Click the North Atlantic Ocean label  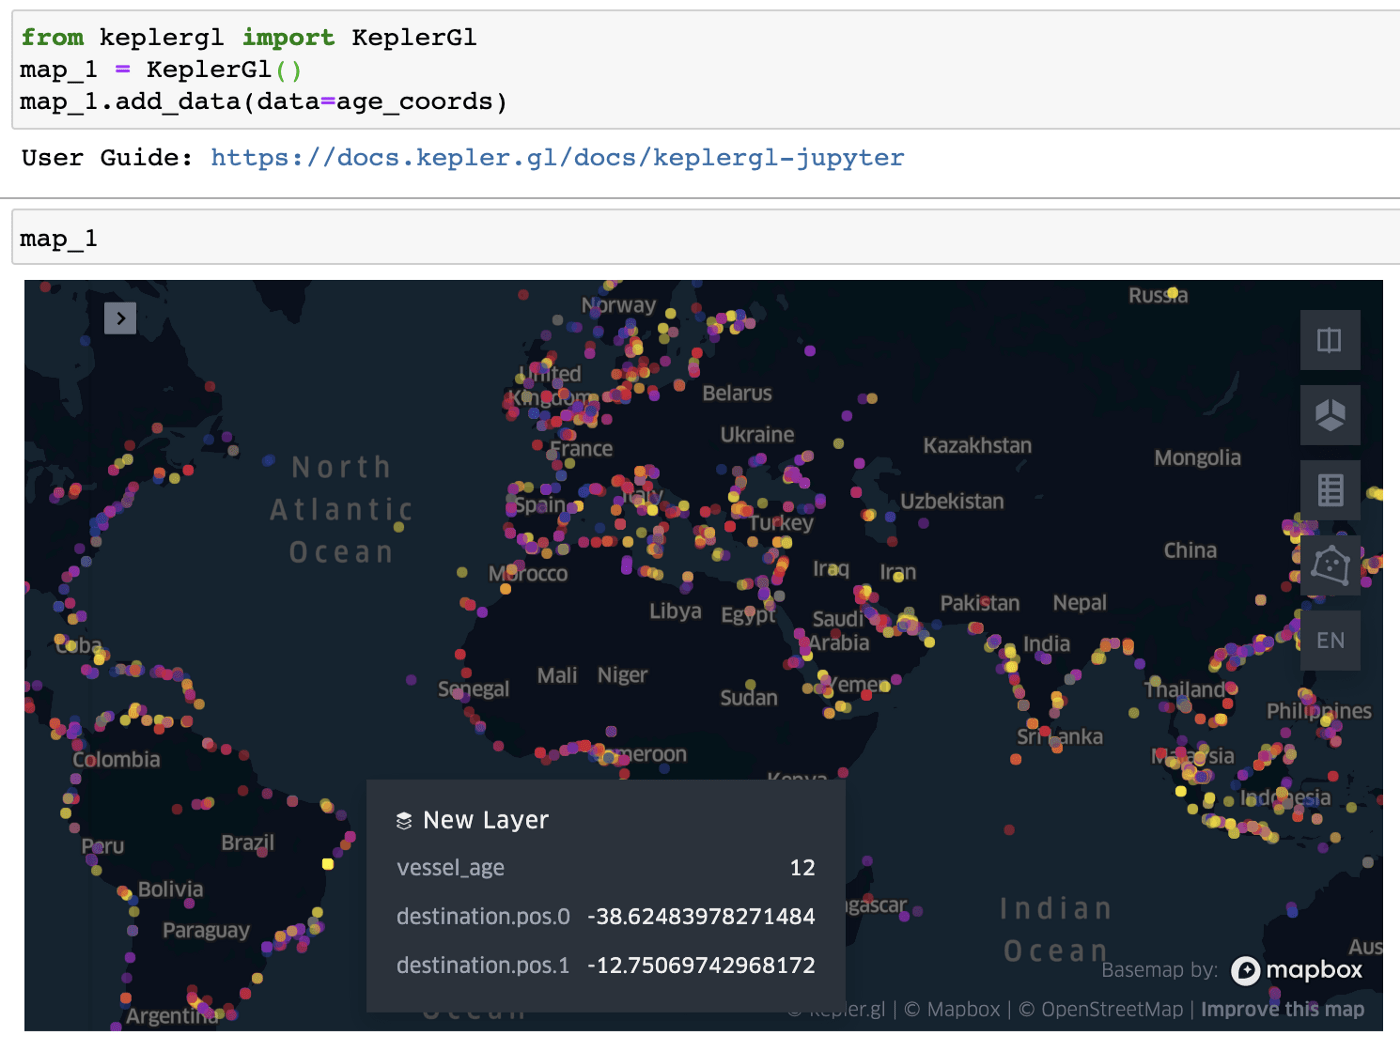click(x=342, y=509)
